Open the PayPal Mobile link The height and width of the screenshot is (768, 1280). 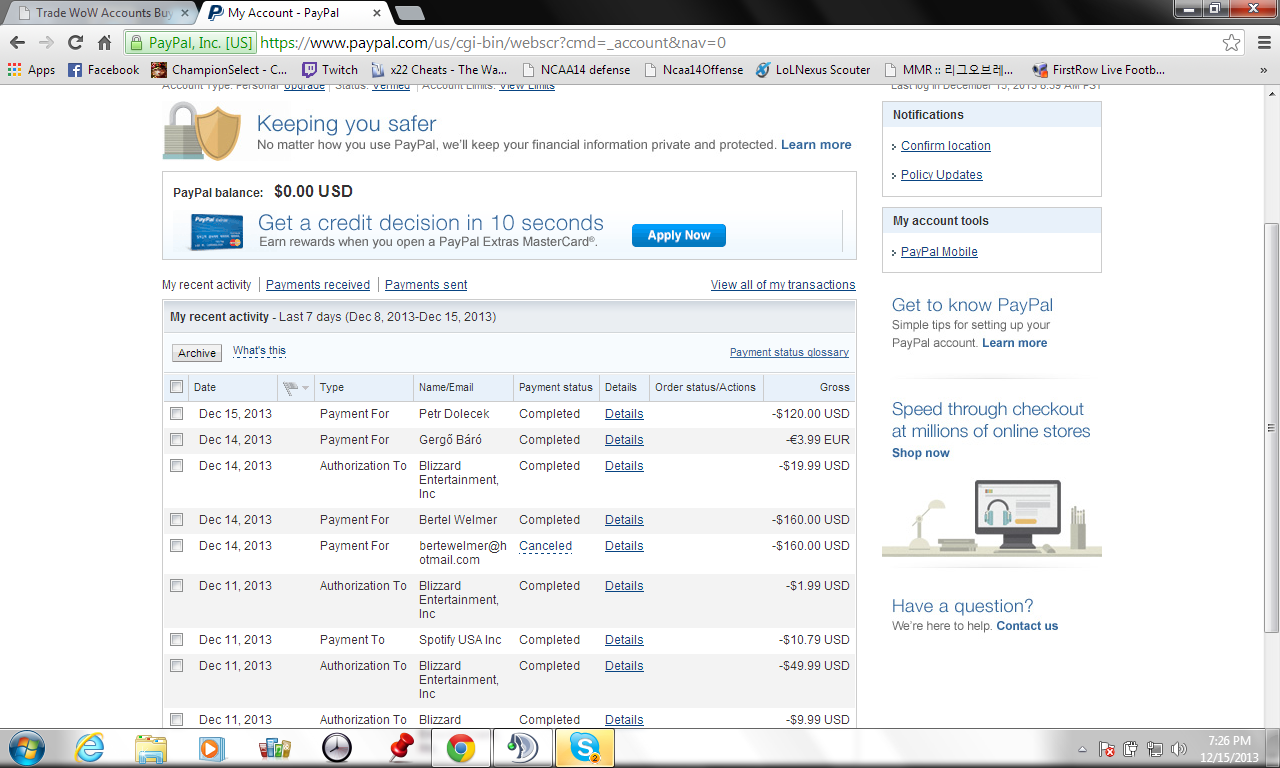[939, 252]
